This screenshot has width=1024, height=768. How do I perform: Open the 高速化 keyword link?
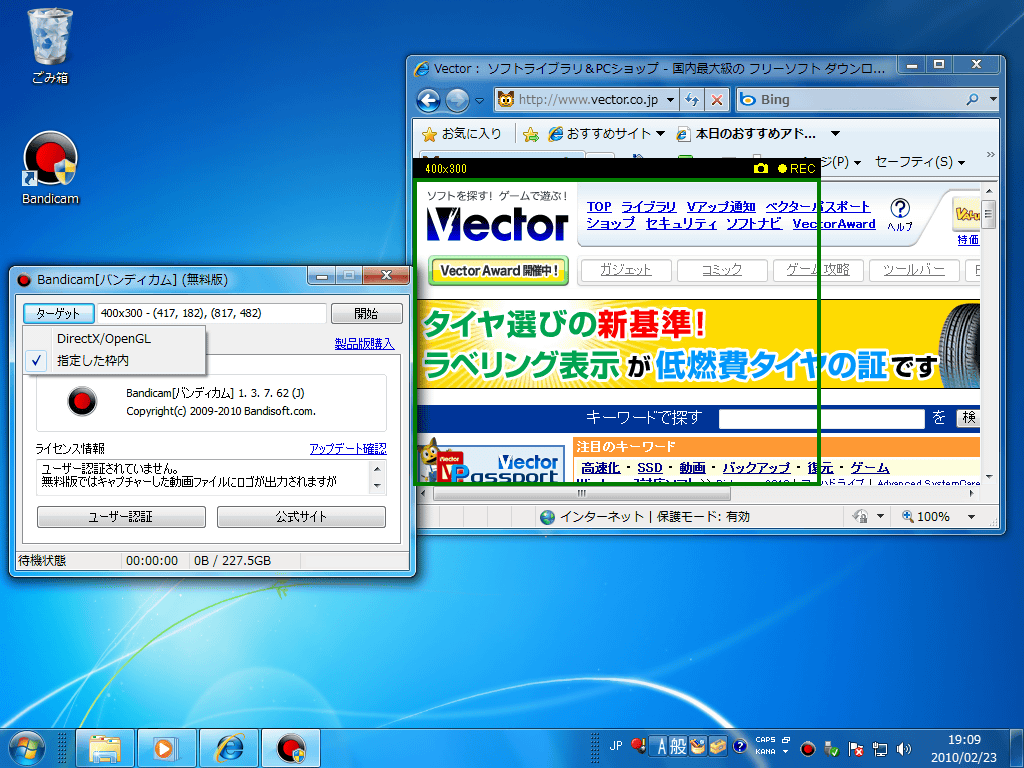point(600,468)
